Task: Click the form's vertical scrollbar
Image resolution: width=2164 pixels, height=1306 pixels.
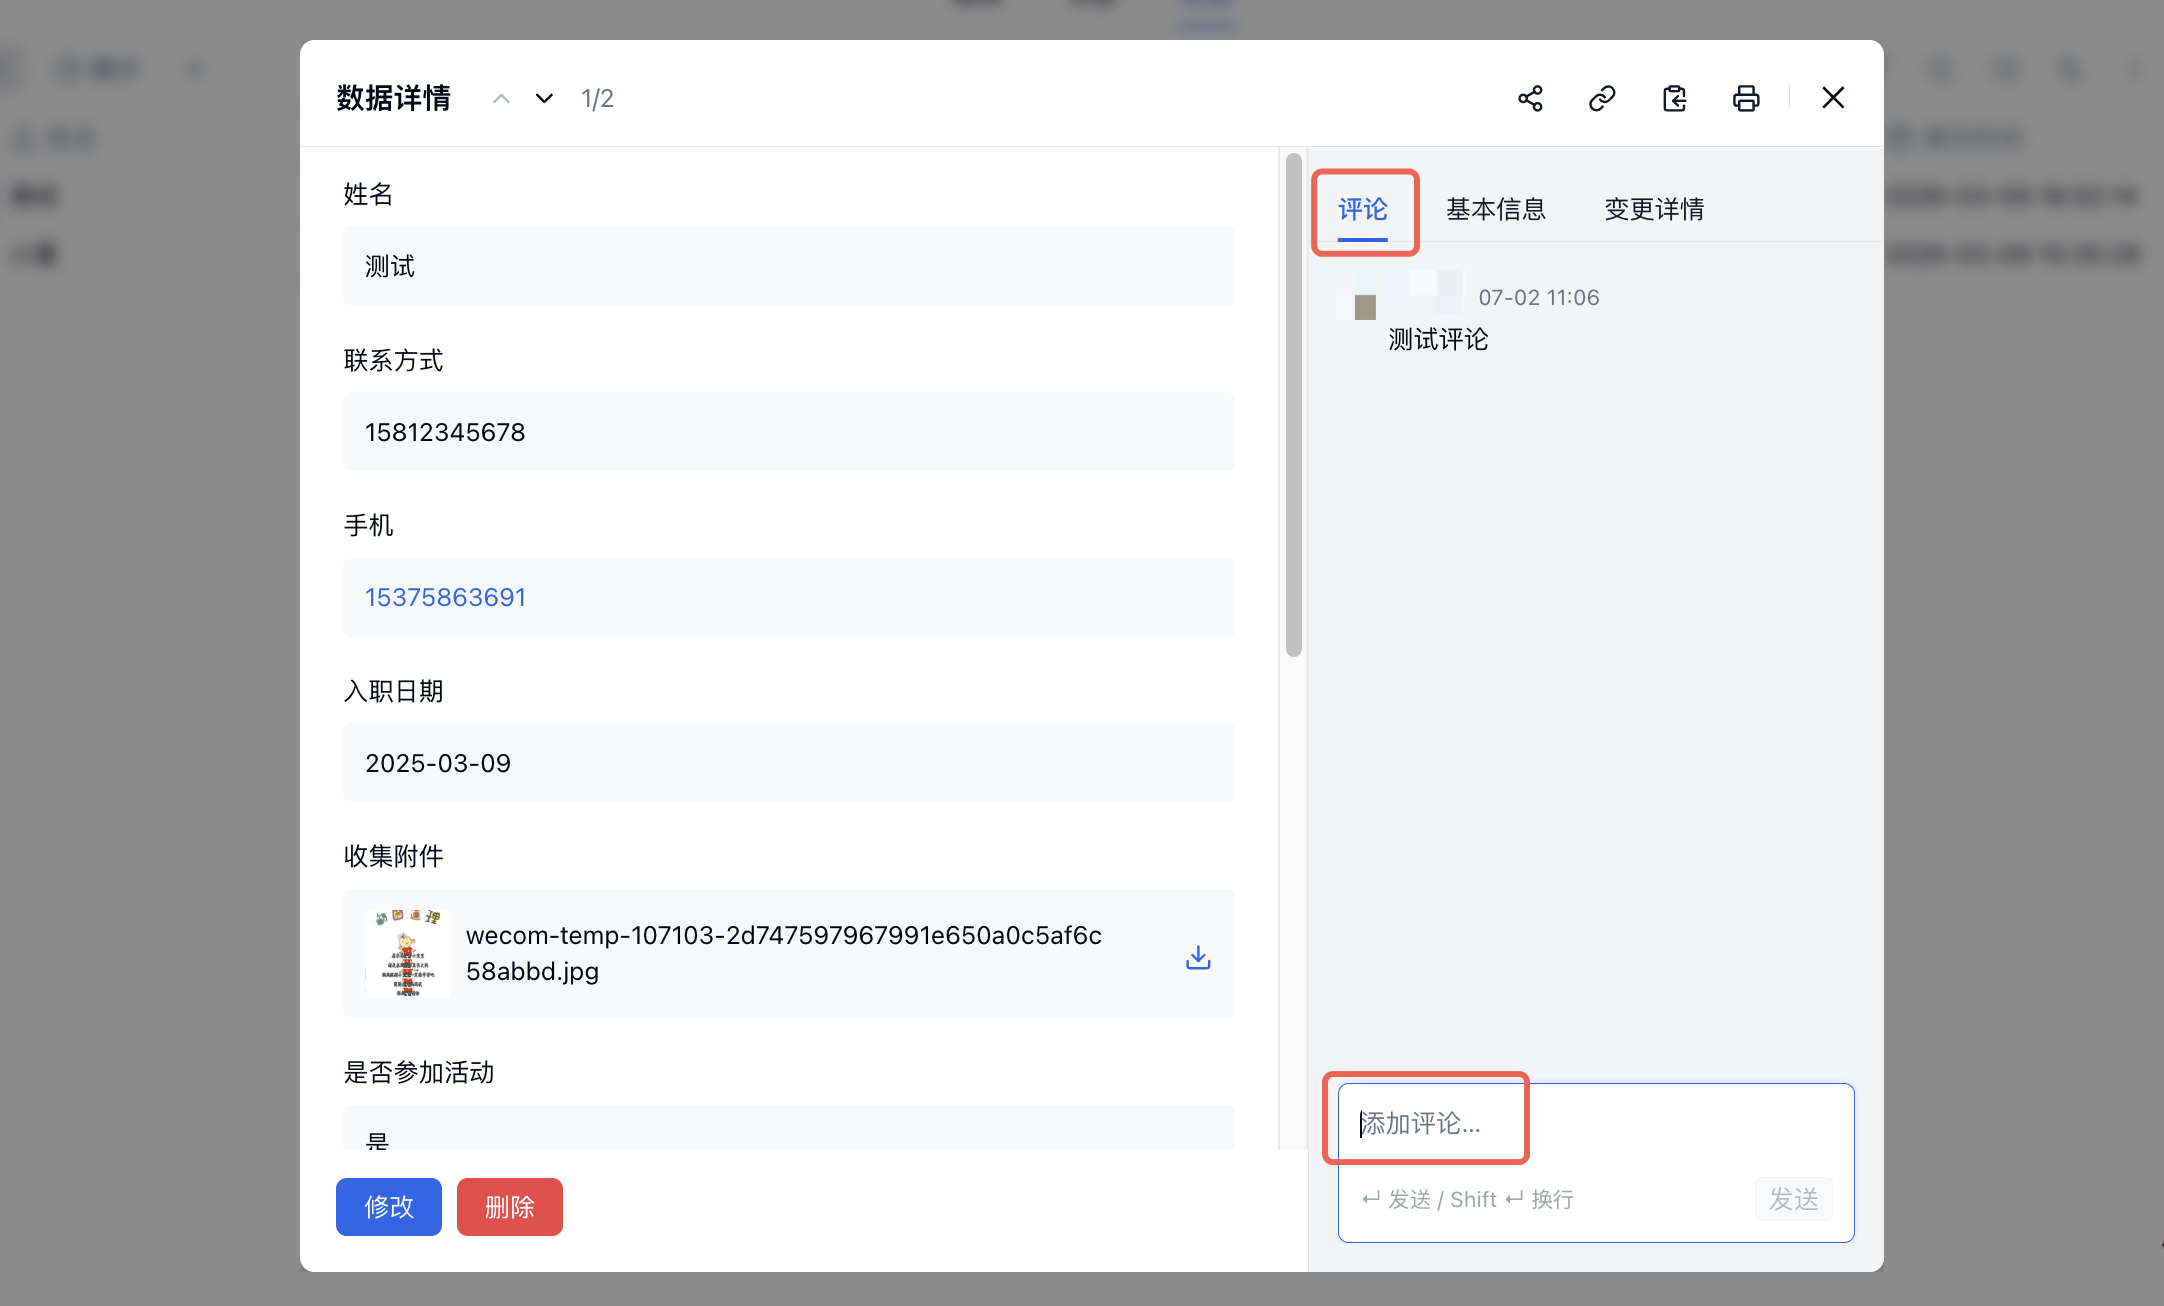Action: (x=1294, y=405)
